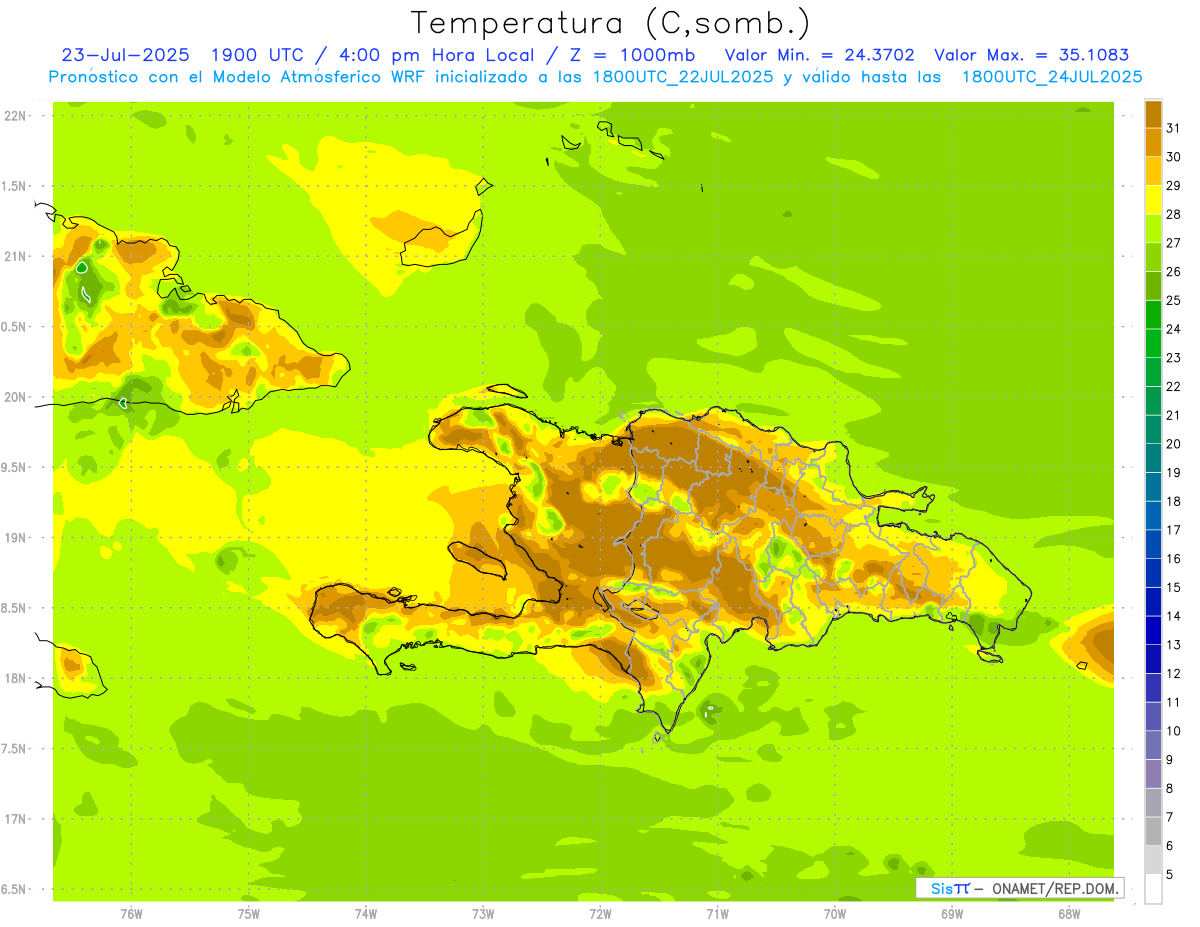The height and width of the screenshot is (927, 1200).
Task: Click the '17N' latitude label
Action: pyautogui.click(x=15, y=819)
